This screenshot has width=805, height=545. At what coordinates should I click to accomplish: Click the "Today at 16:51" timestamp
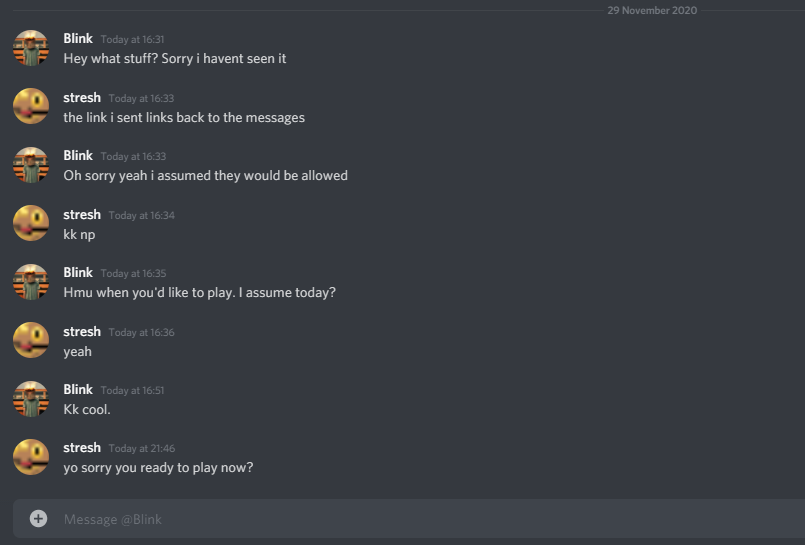(x=132, y=391)
